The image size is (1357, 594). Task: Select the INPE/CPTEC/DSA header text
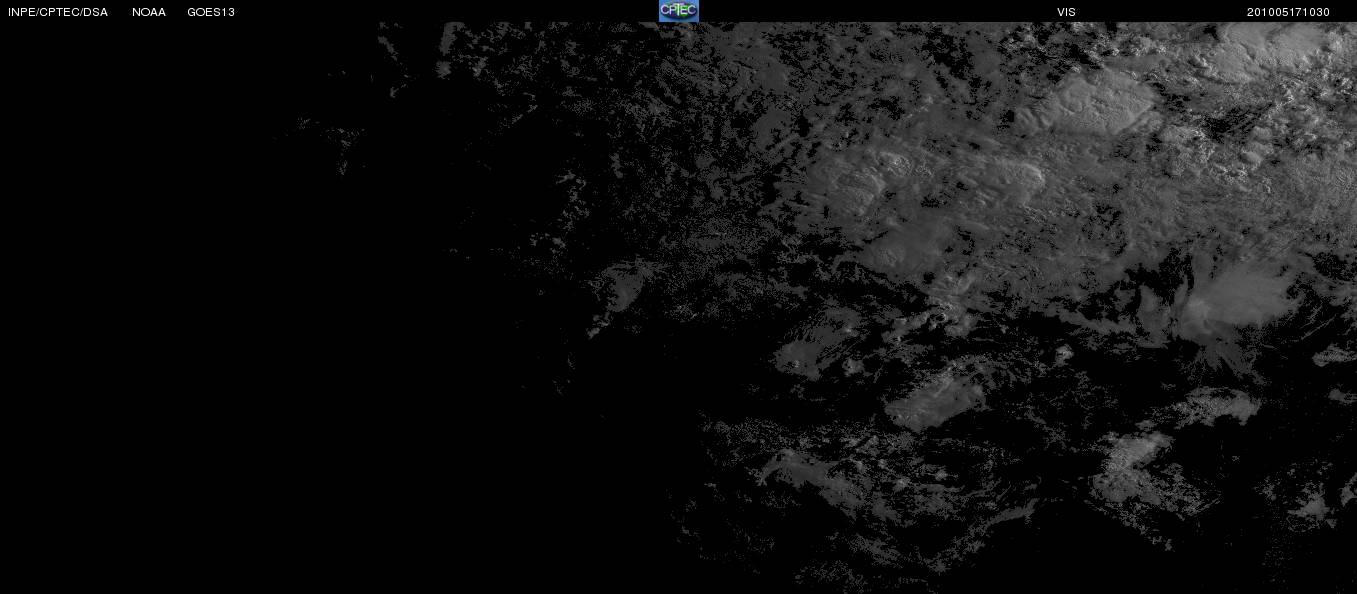(x=58, y=12)
